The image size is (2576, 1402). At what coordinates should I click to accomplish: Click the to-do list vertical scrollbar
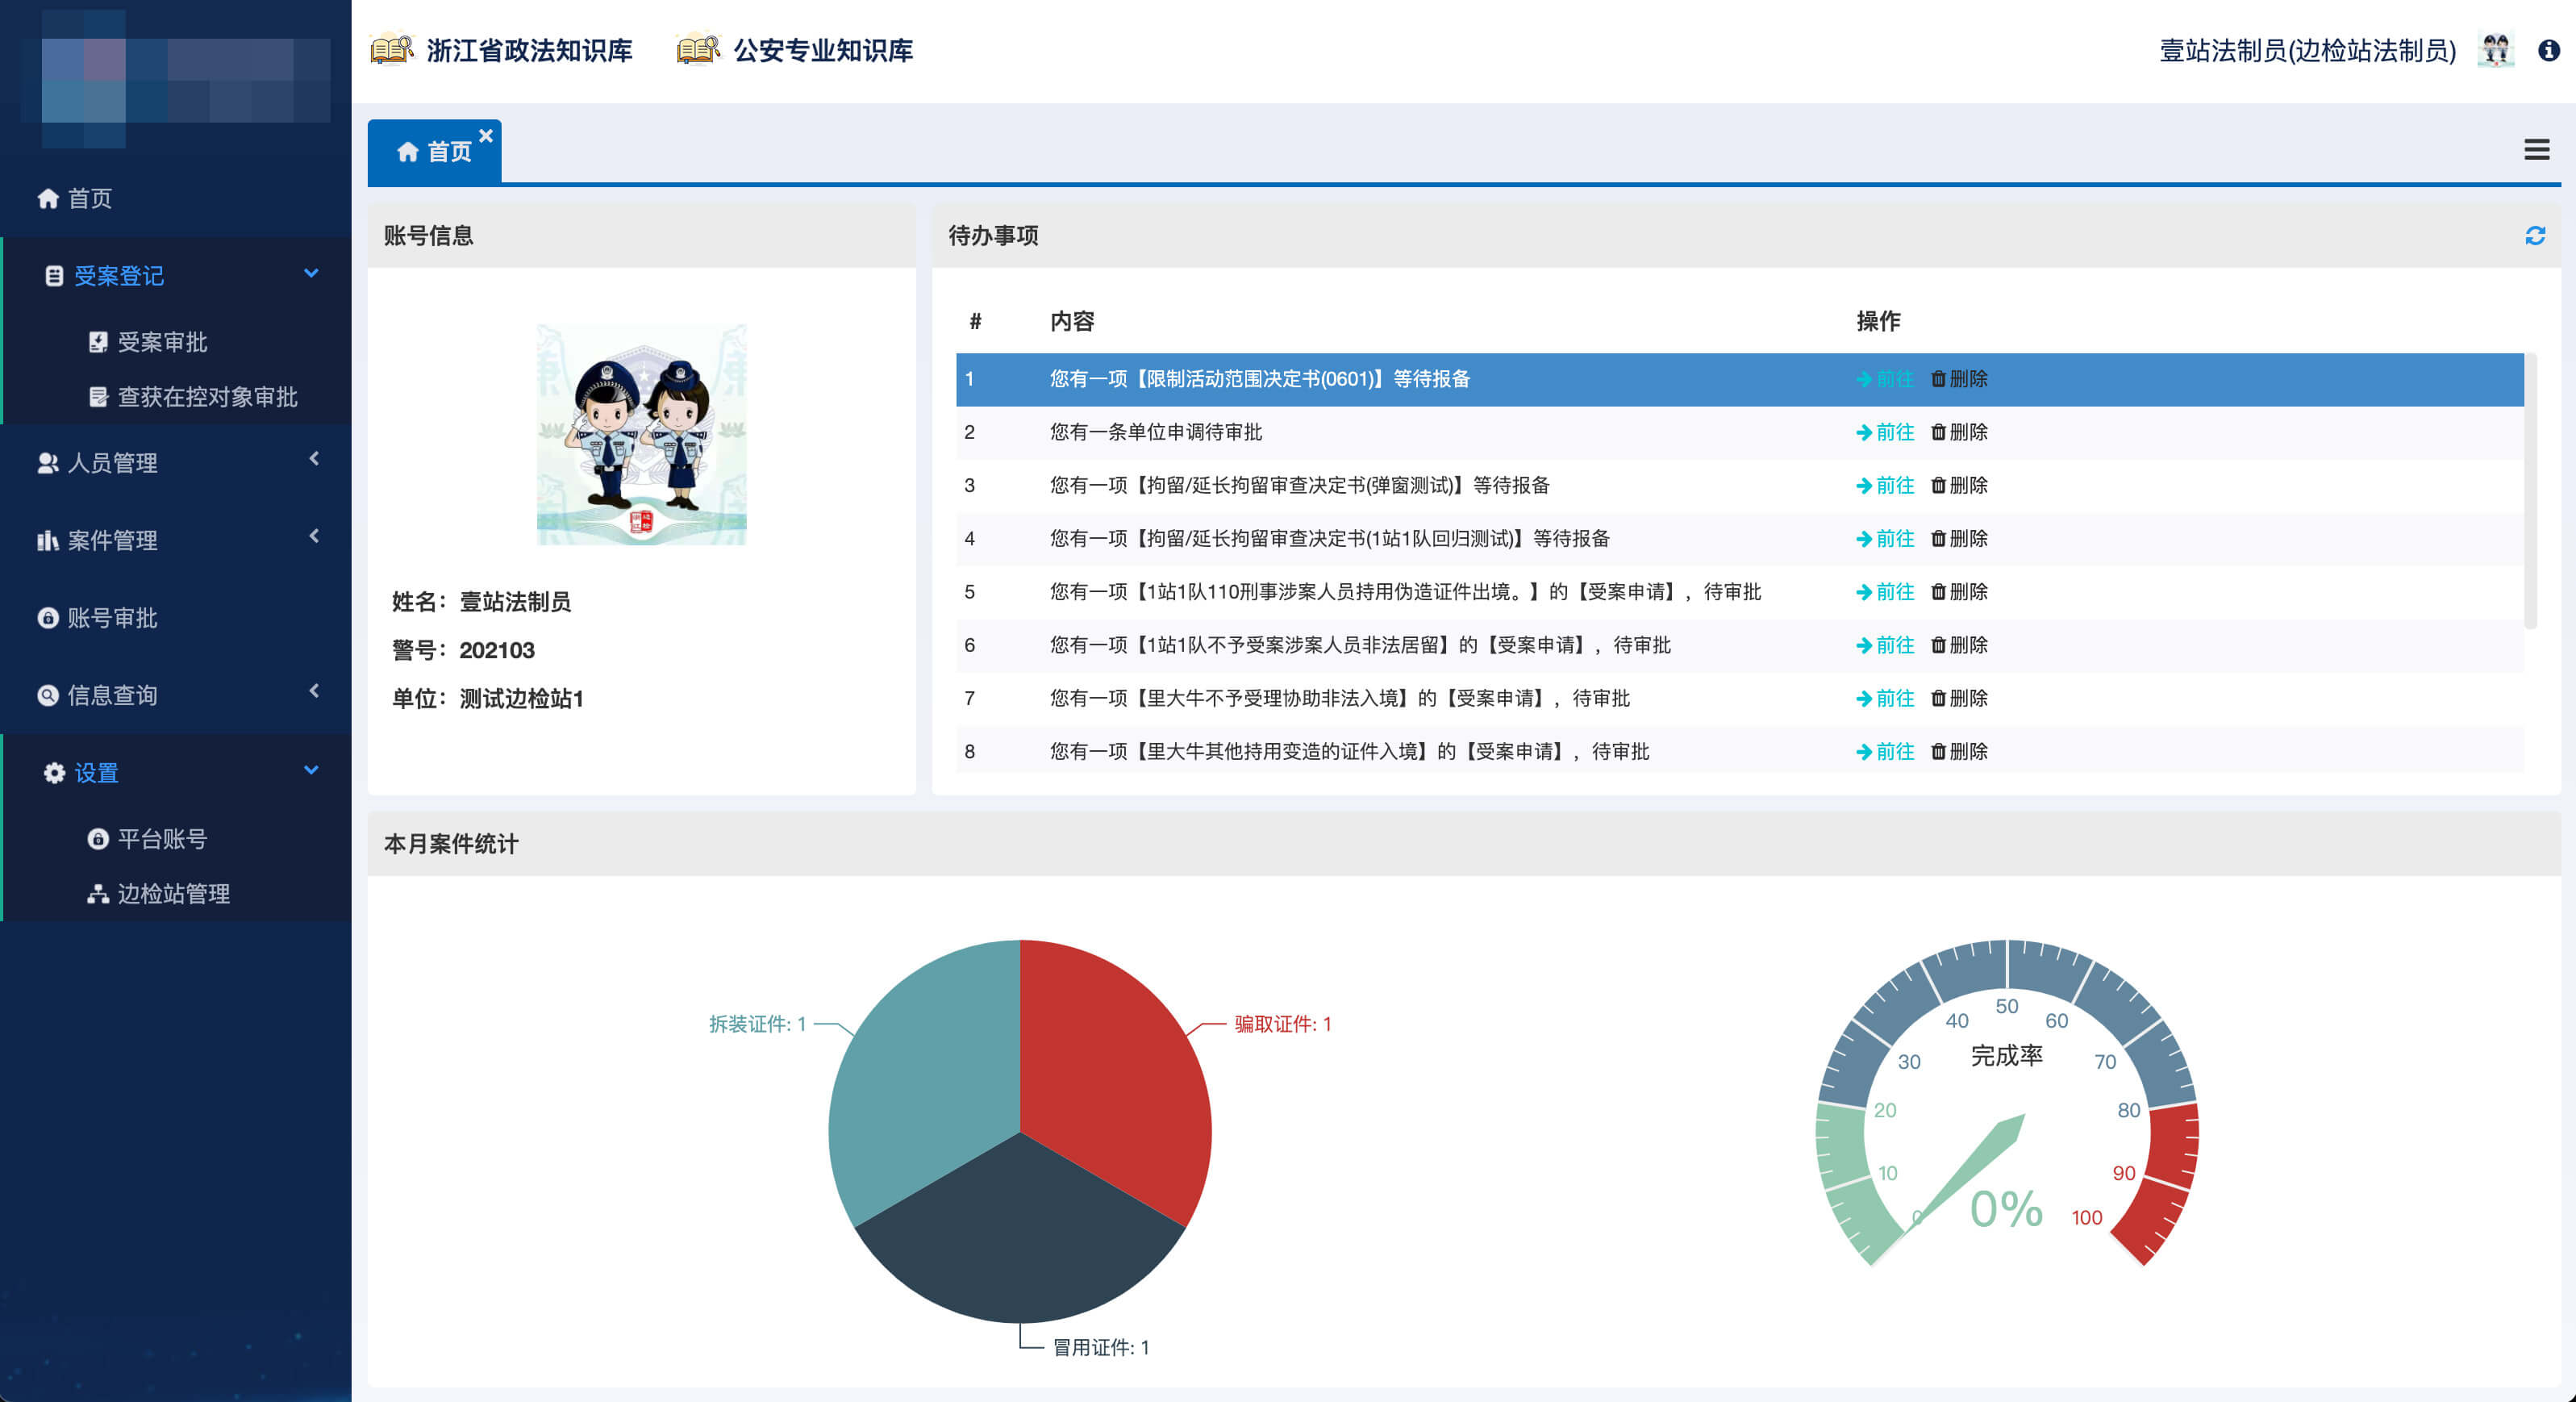(2530, 490)
